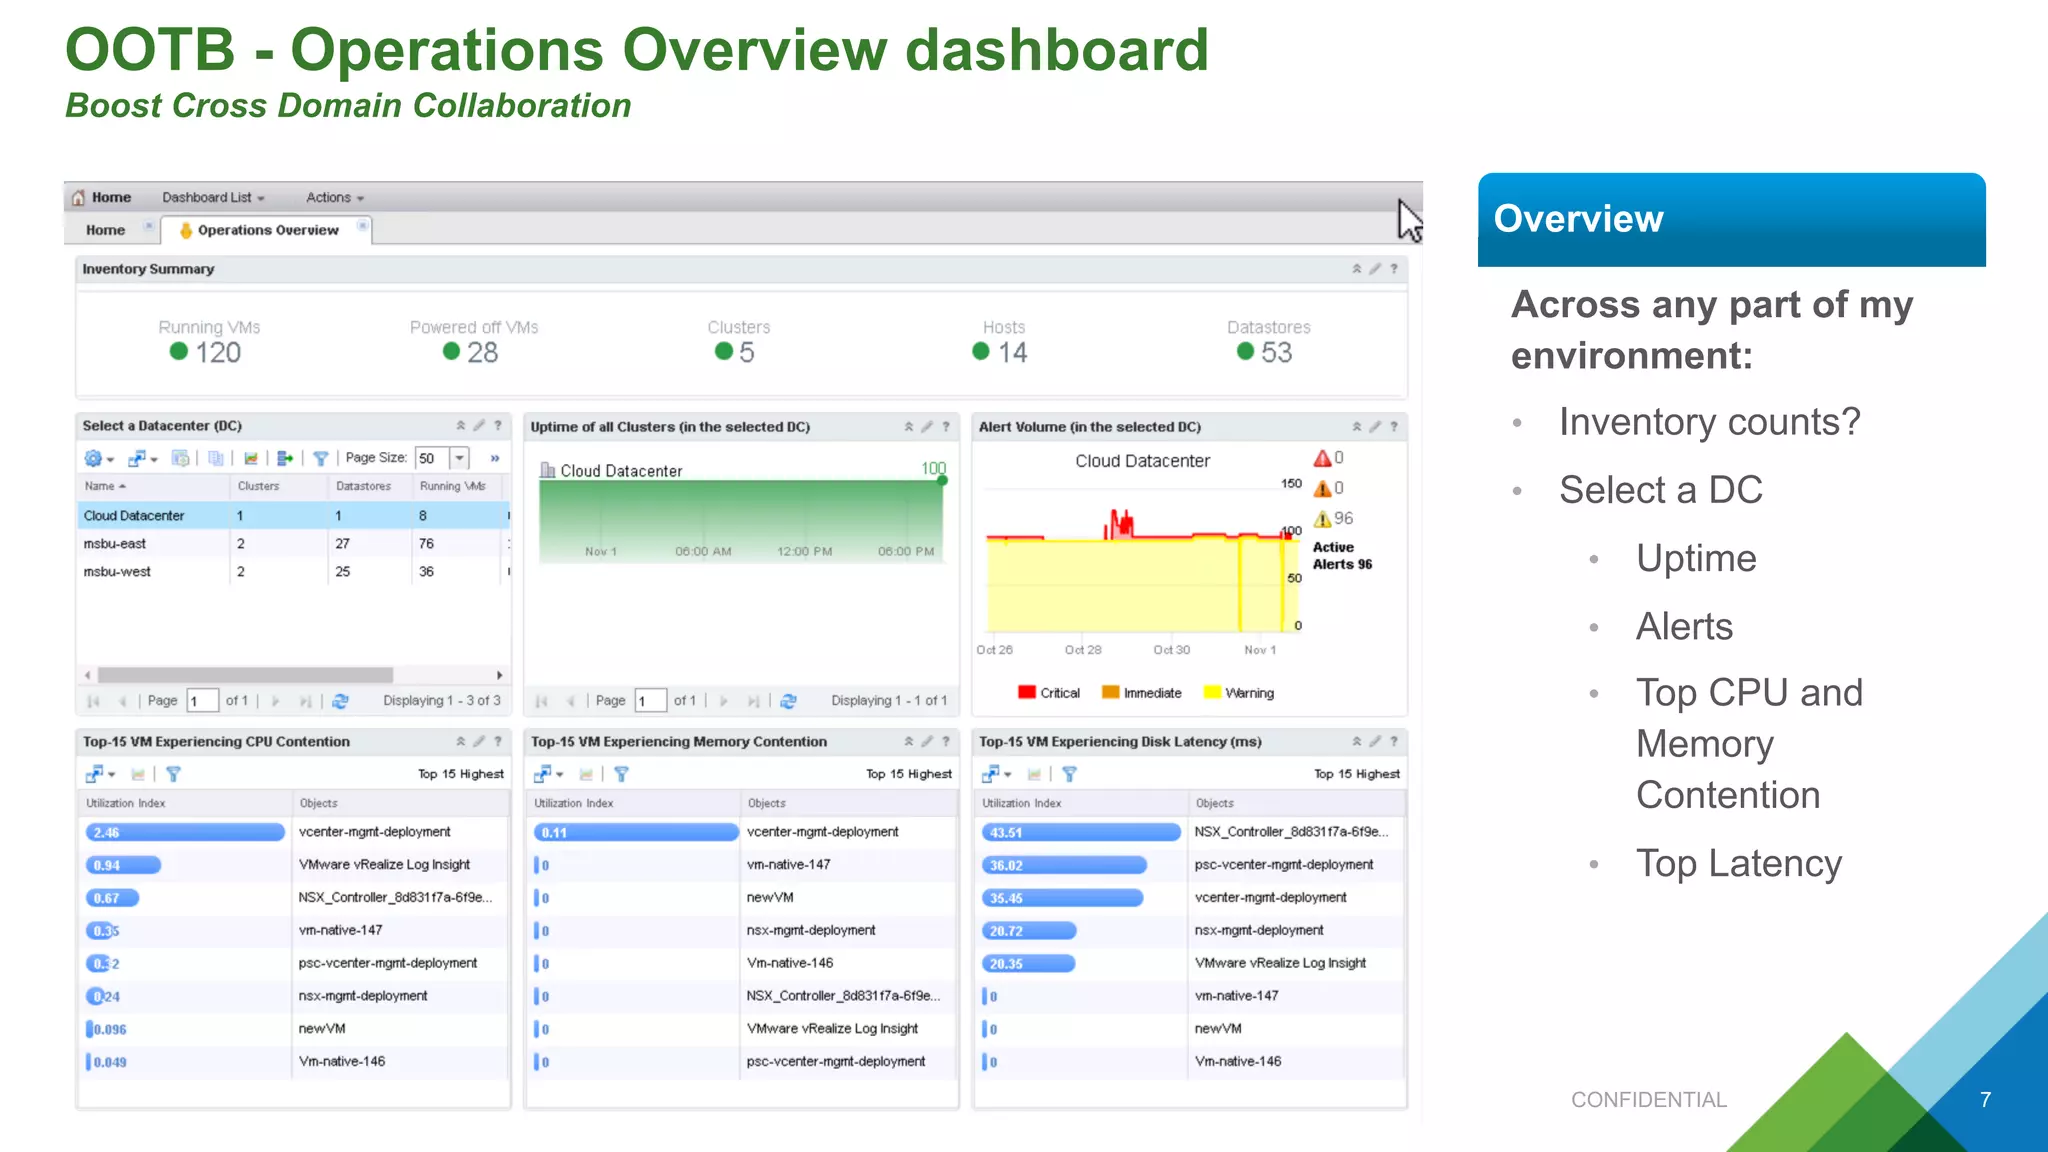Viewport: 2048px width, 1152px height.
Task: Select vm-native-147 in Memory Contention list
Action: tap(788, 865)
